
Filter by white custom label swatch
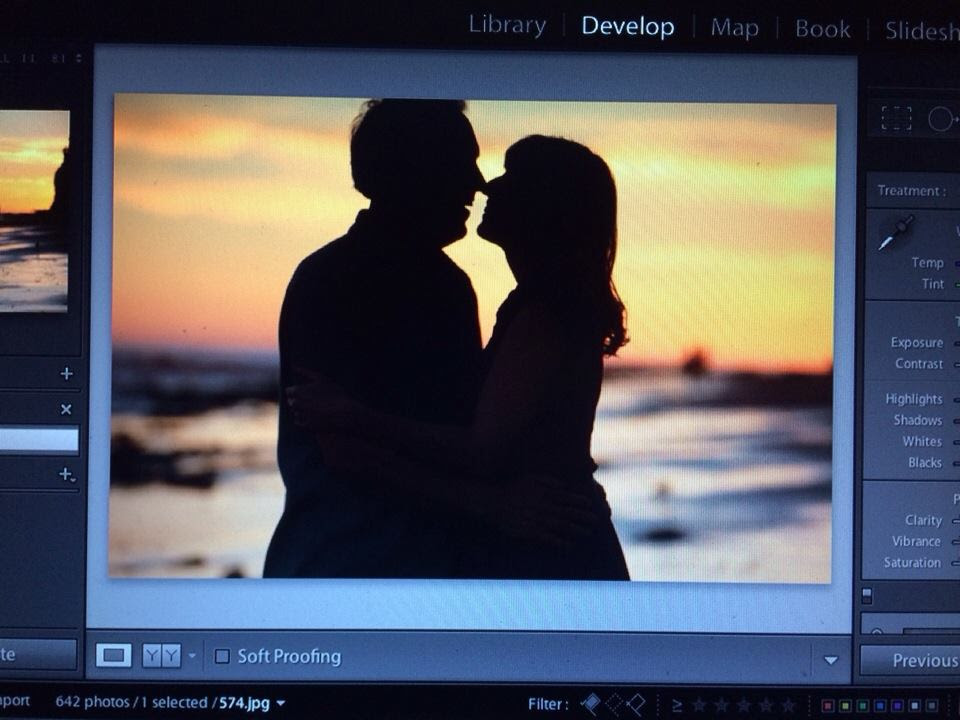tap(915, 706)
